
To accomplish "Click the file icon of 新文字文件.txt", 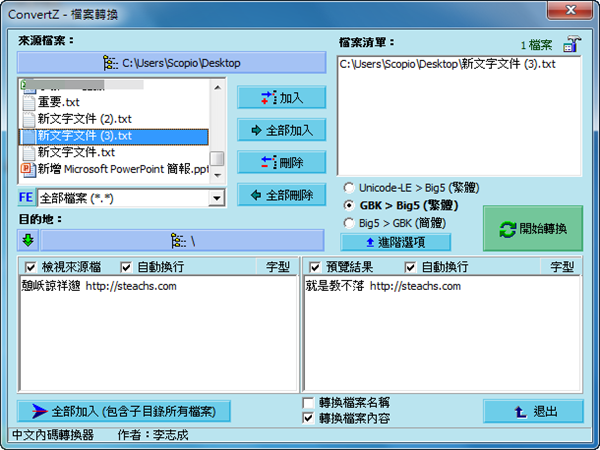I will pyautogui.click(x=29, y=152).
